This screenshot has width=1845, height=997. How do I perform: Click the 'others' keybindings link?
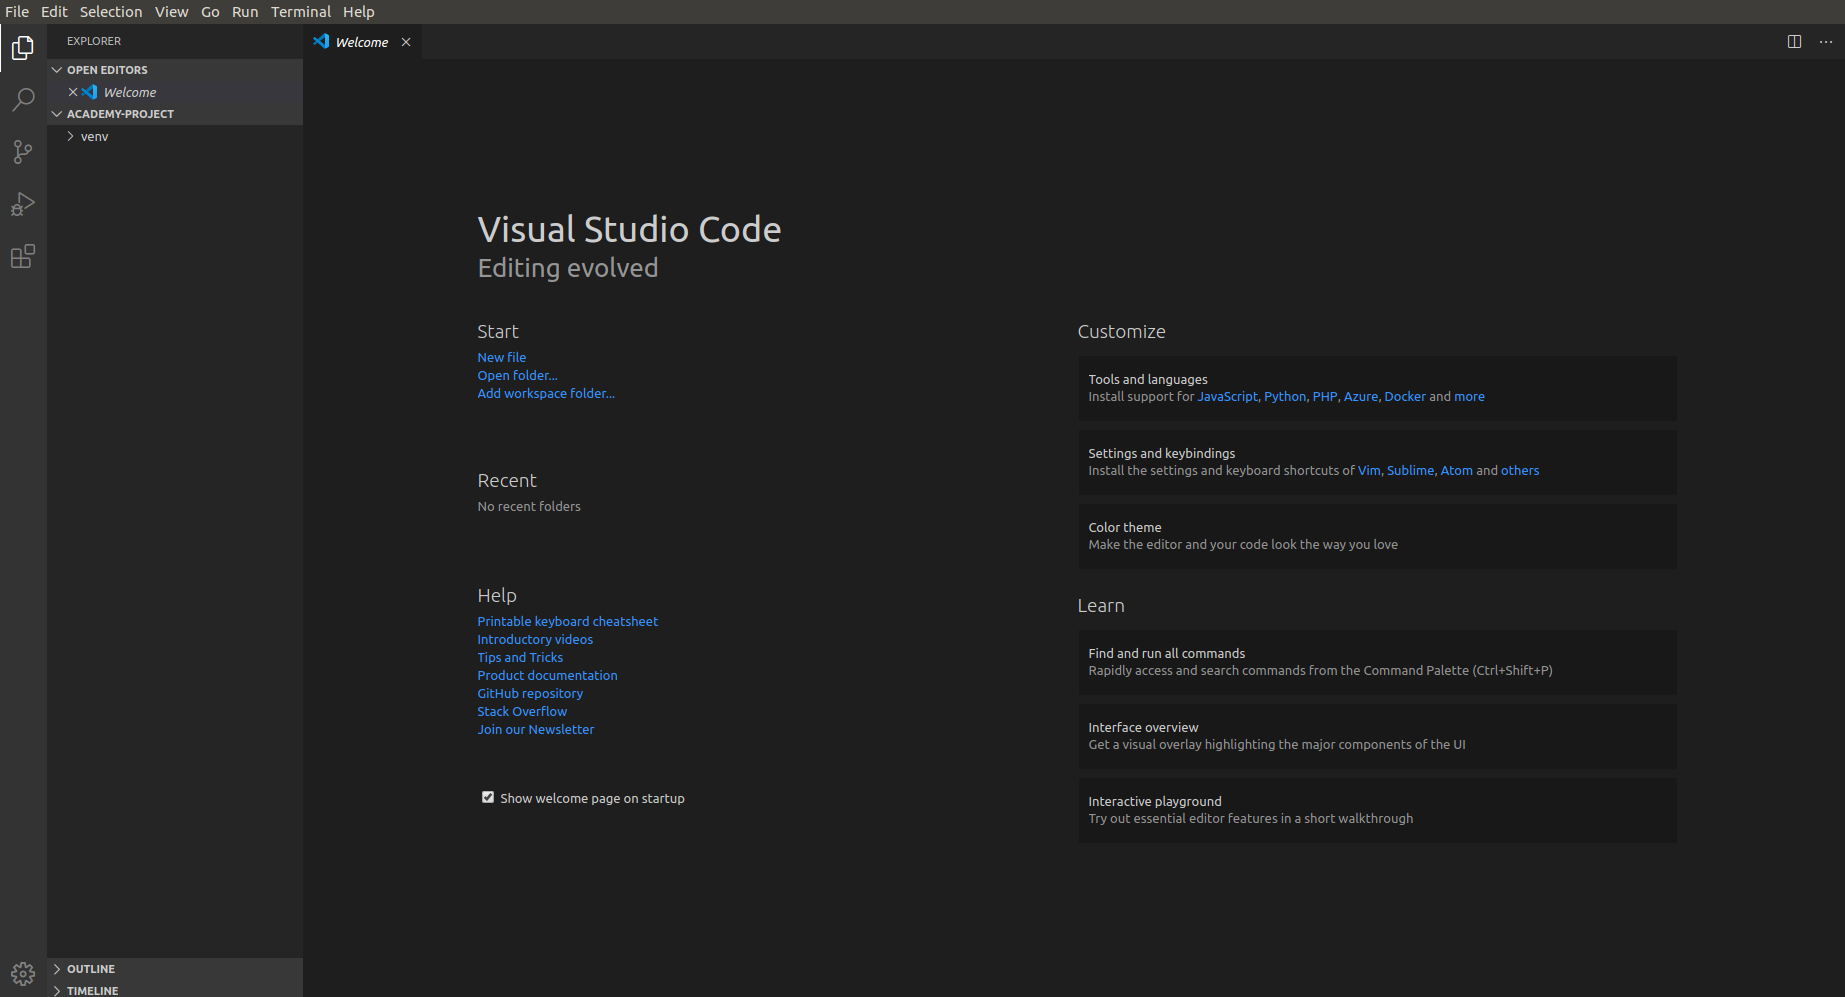tap(1520, 471)
